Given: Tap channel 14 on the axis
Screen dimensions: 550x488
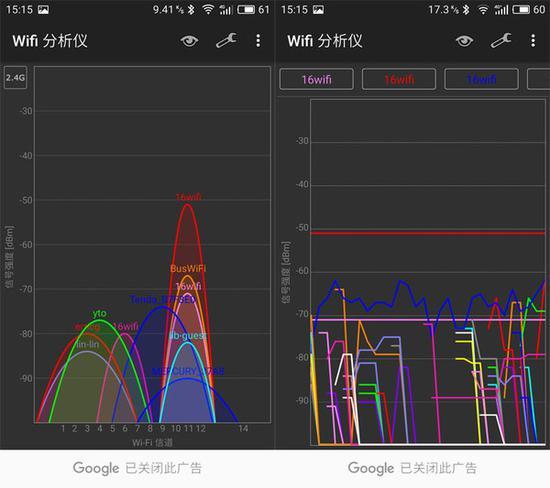Looking at the screenshot, I should (x=243, y=428).
